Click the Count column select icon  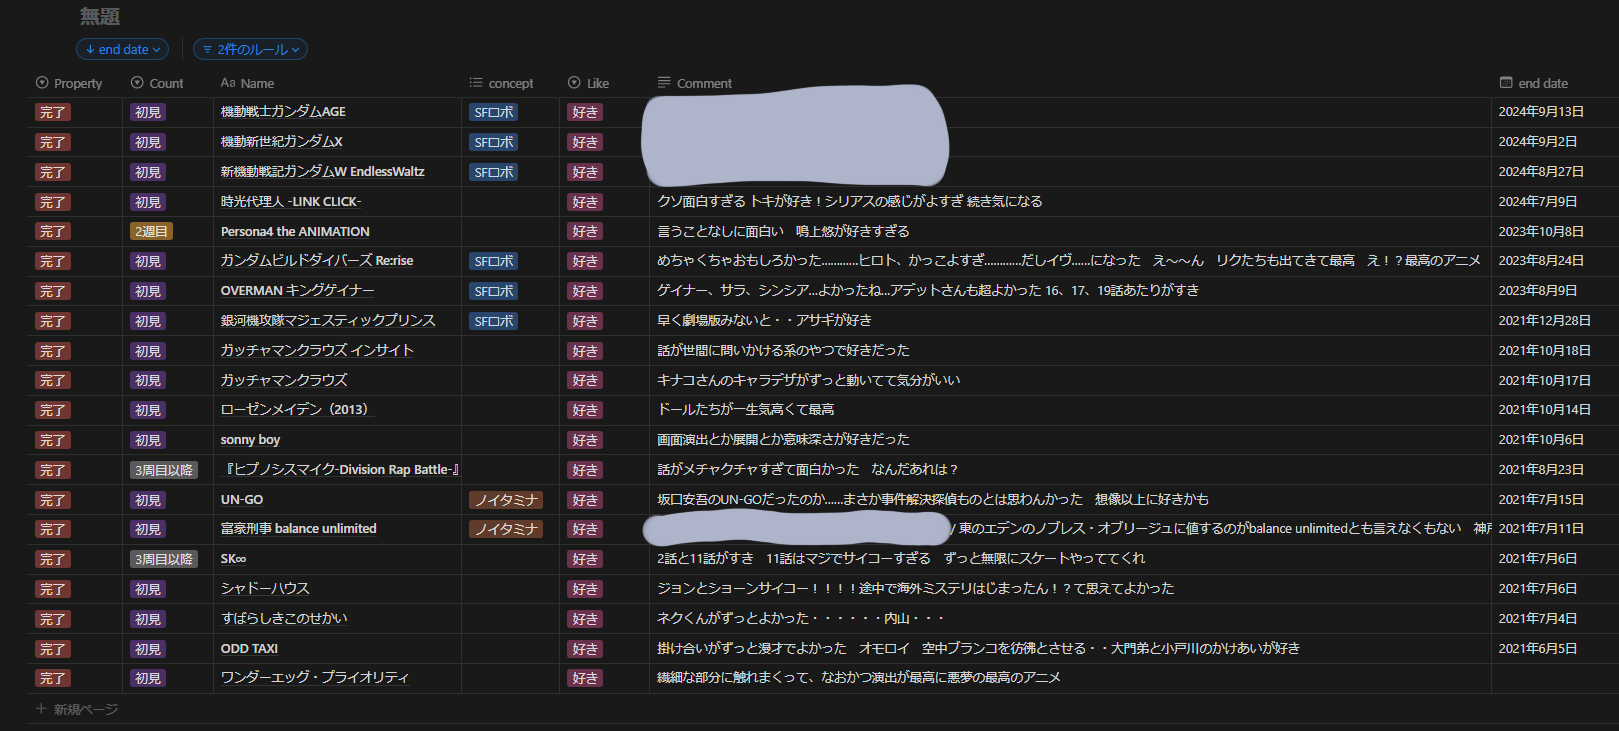138,83
